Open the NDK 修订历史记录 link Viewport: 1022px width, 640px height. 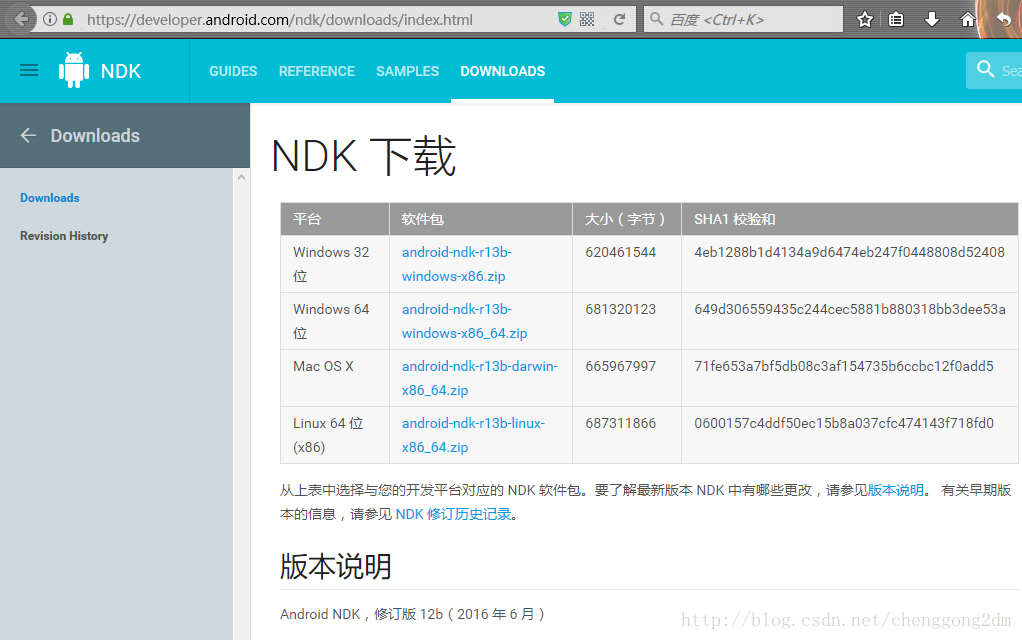click(x=453, y=514)
